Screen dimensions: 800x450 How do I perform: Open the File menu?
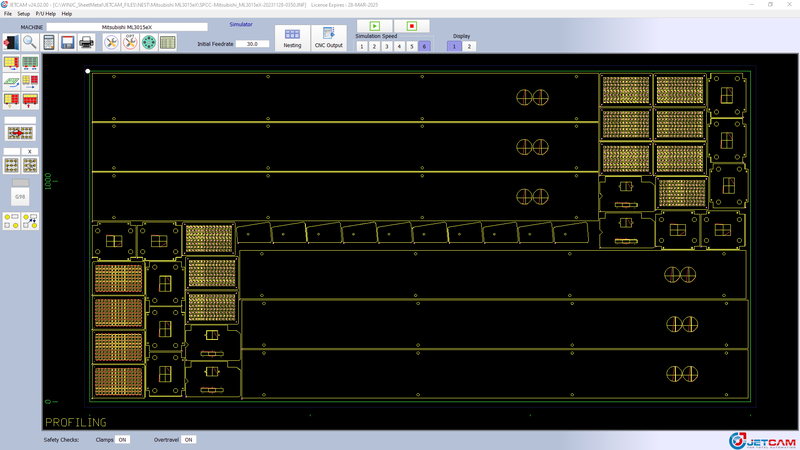click(x=8, y=14)
